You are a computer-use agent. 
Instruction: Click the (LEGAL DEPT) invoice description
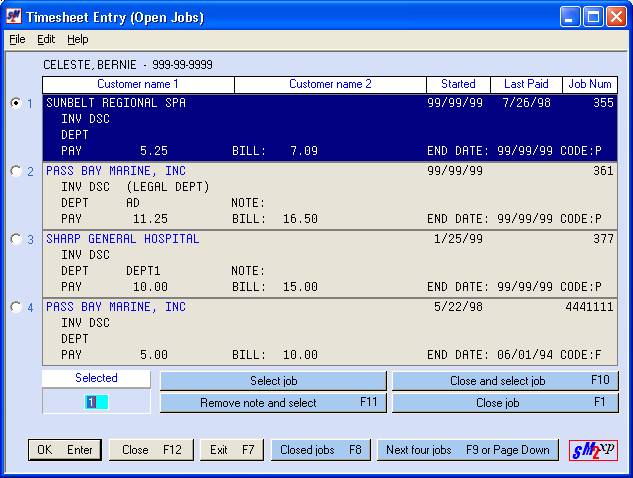click(168, 187)
